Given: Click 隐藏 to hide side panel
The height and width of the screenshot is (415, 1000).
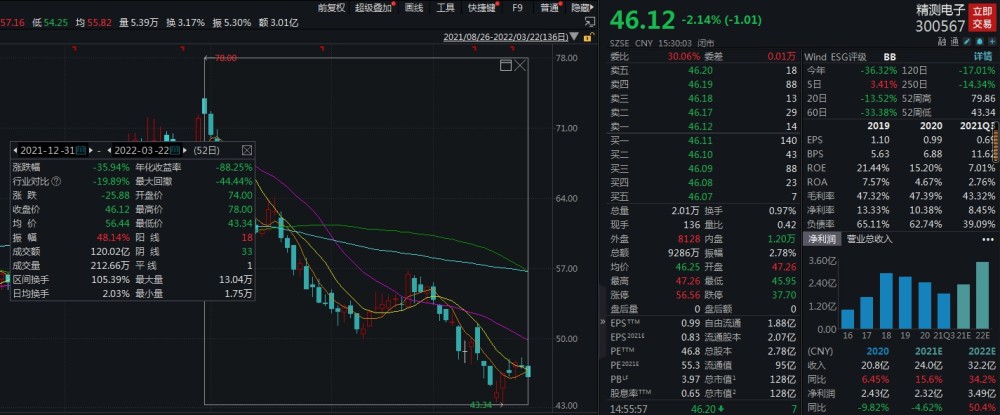Looking at the screenshot, I should click(x=581, y=8).
